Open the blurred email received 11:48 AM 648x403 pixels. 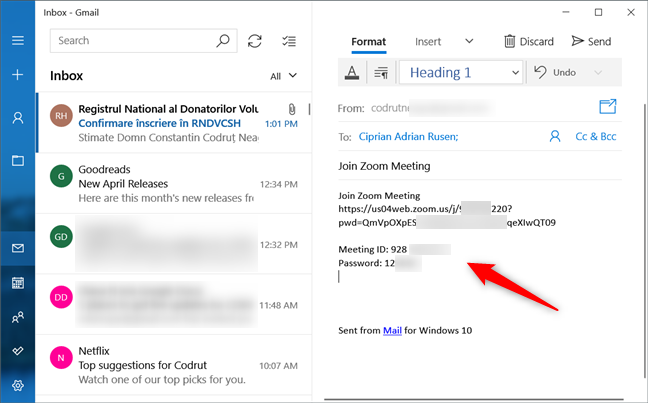point(174,305)
